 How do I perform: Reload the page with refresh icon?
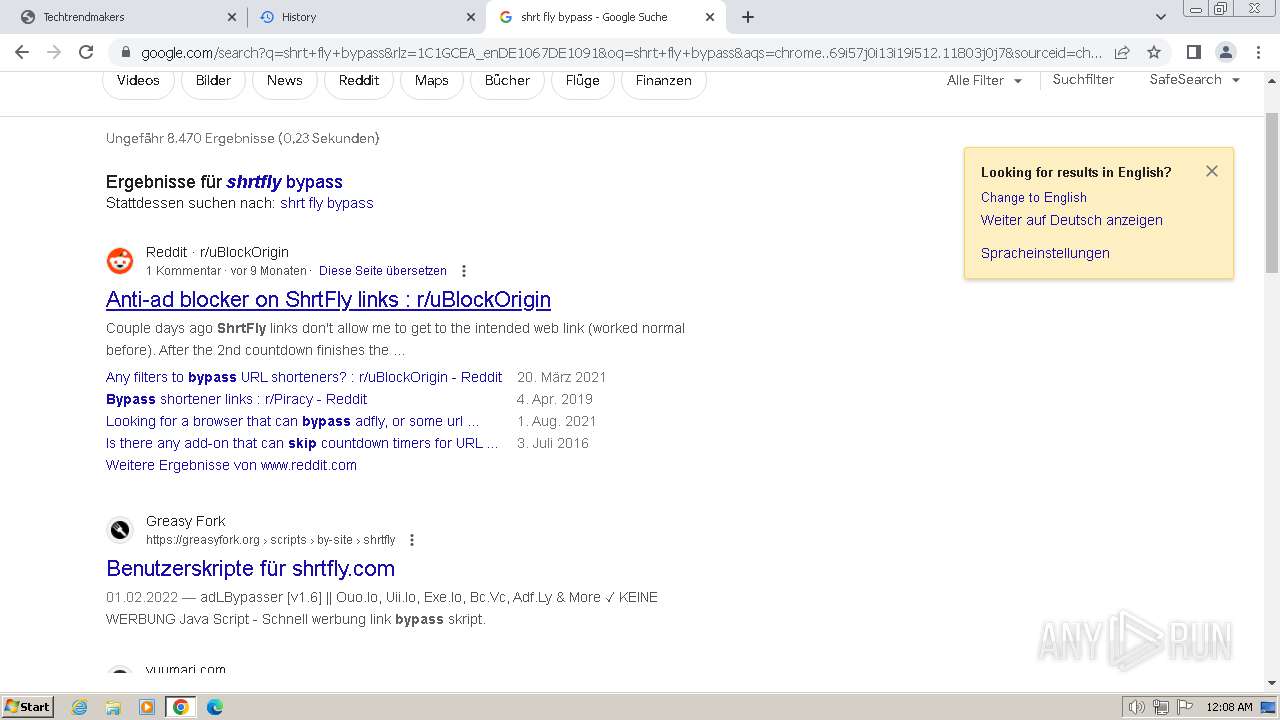(86, 52)
